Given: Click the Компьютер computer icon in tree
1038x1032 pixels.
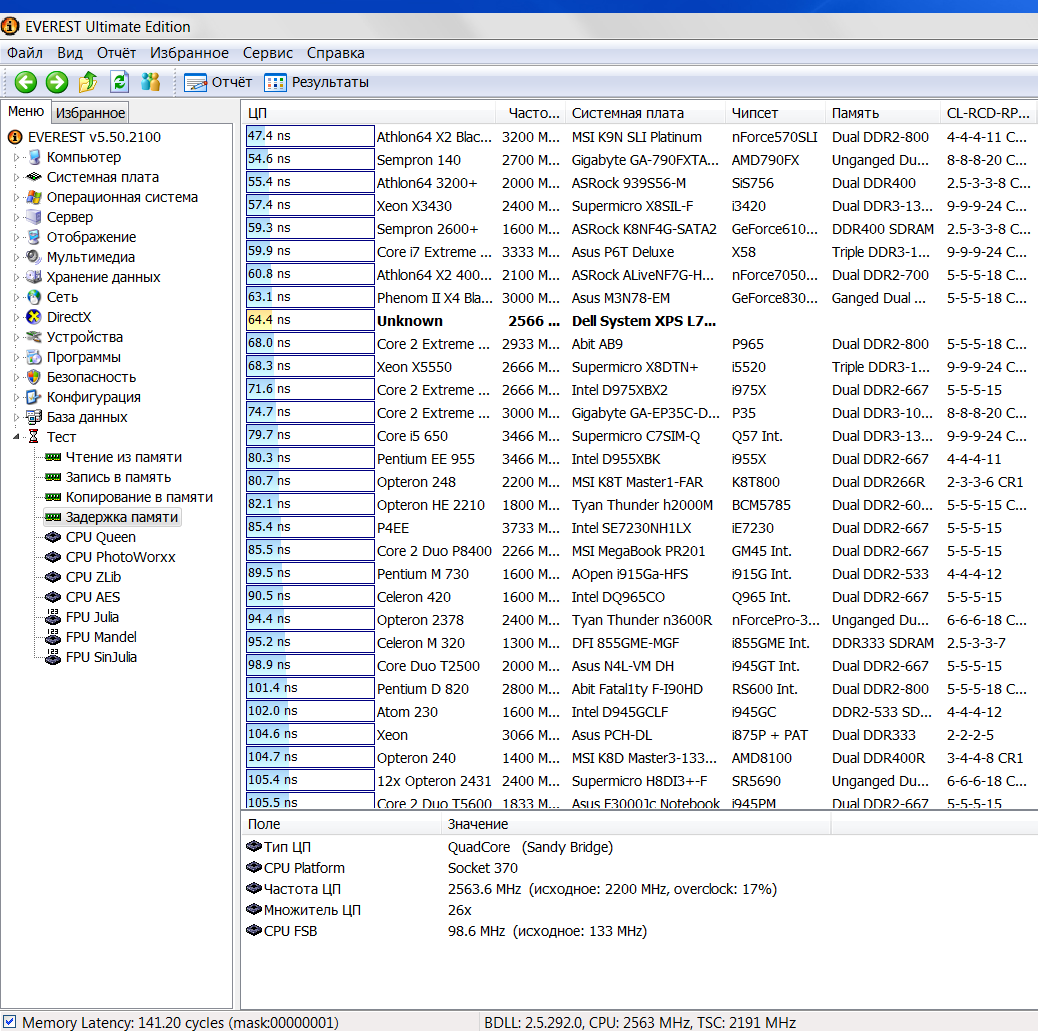Looking at the screenshot, I should click(x=34, y=158).
